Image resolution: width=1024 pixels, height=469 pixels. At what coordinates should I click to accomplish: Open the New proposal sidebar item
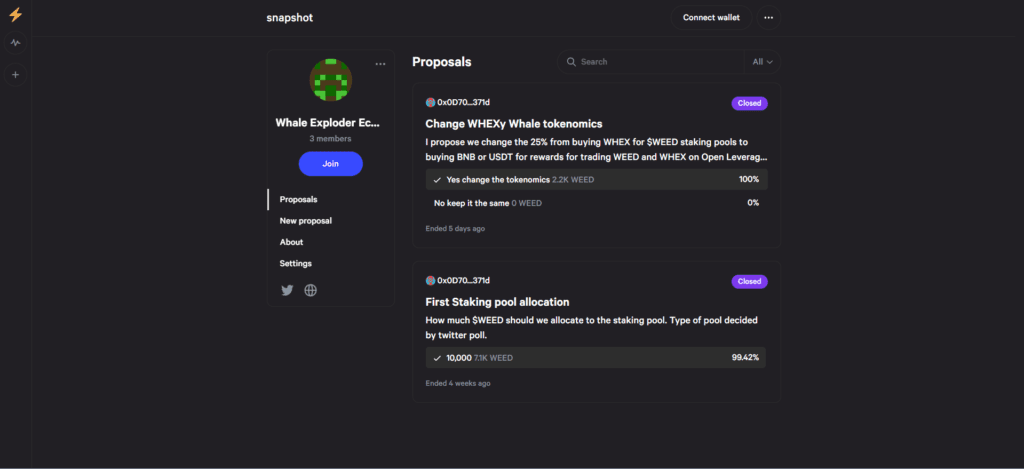[x=306, y=221]
